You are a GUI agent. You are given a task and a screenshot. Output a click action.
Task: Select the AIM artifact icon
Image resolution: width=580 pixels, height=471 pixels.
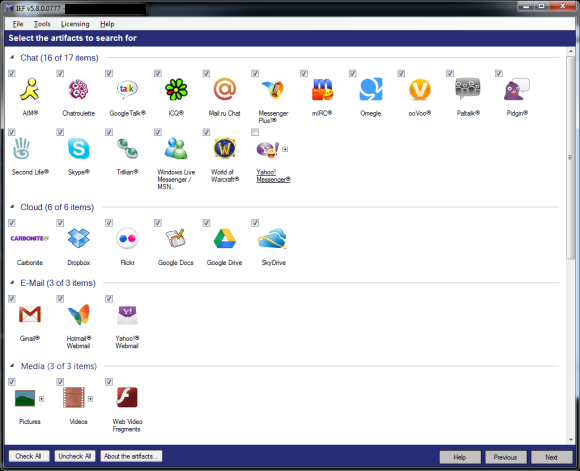tap(30, 89)
